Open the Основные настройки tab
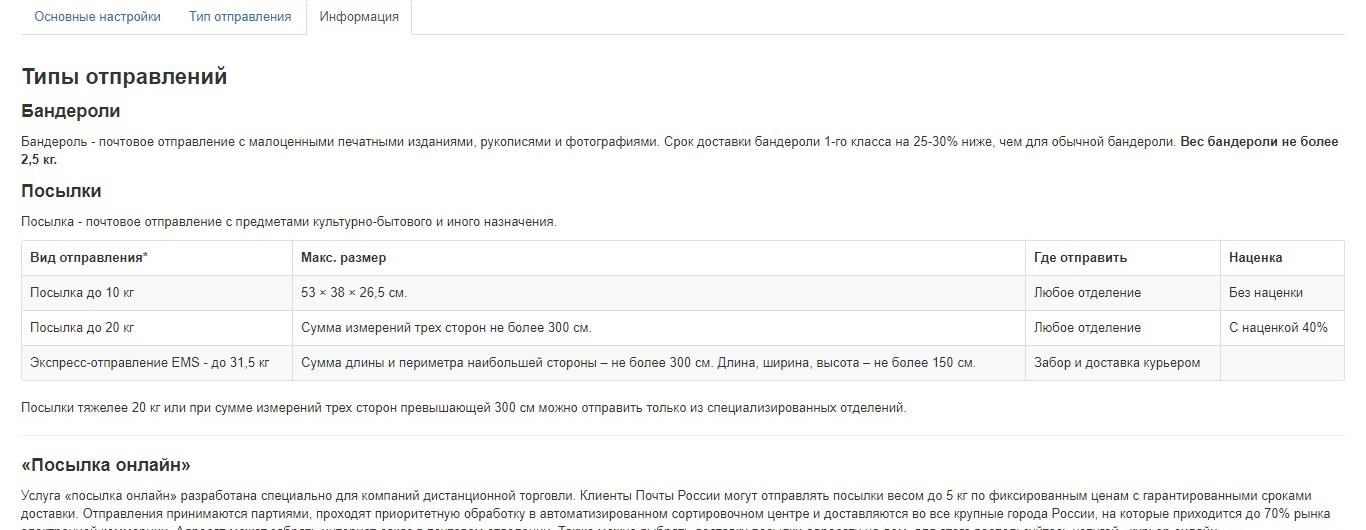Screen dimensions: 1366x530 pos(97,17)
